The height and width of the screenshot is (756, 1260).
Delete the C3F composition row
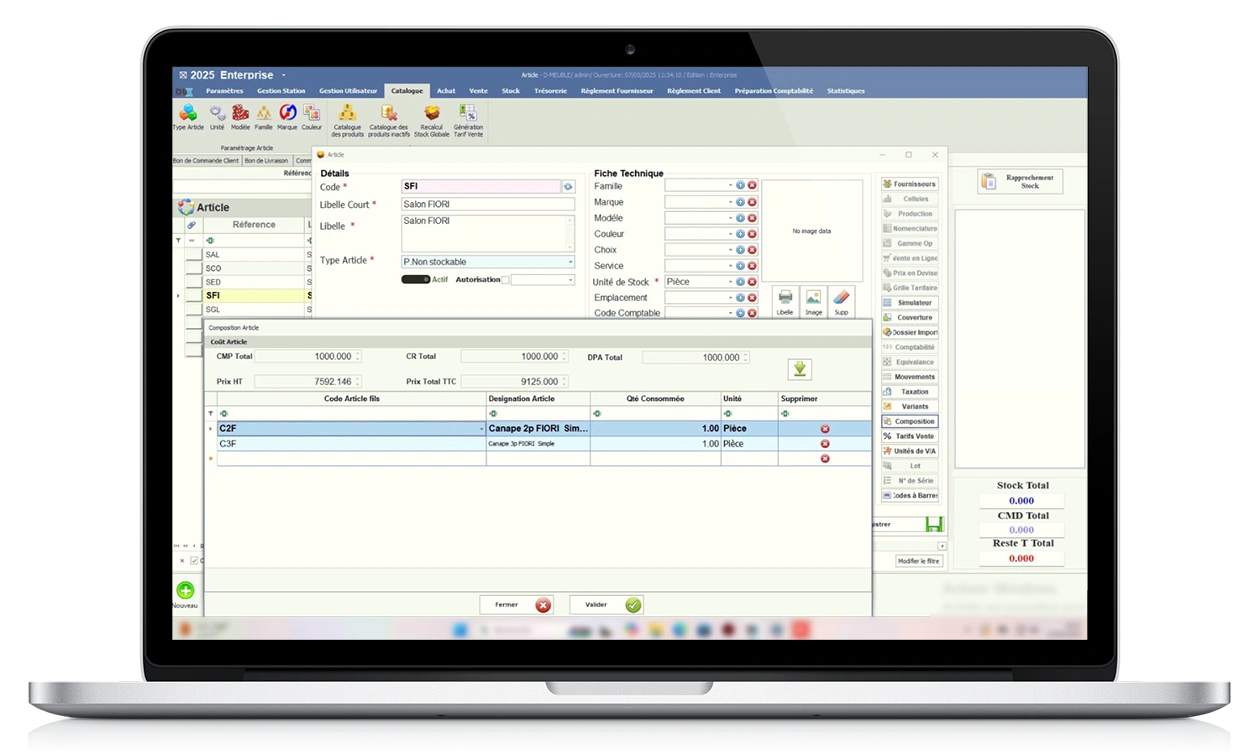825,444
